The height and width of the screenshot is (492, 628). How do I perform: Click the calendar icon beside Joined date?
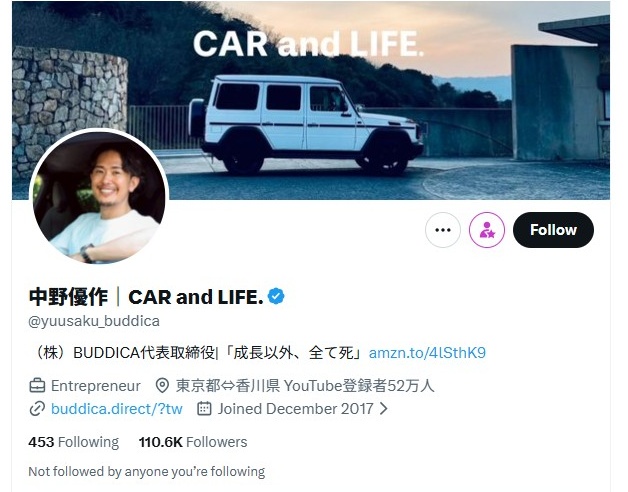pos(204,409)
